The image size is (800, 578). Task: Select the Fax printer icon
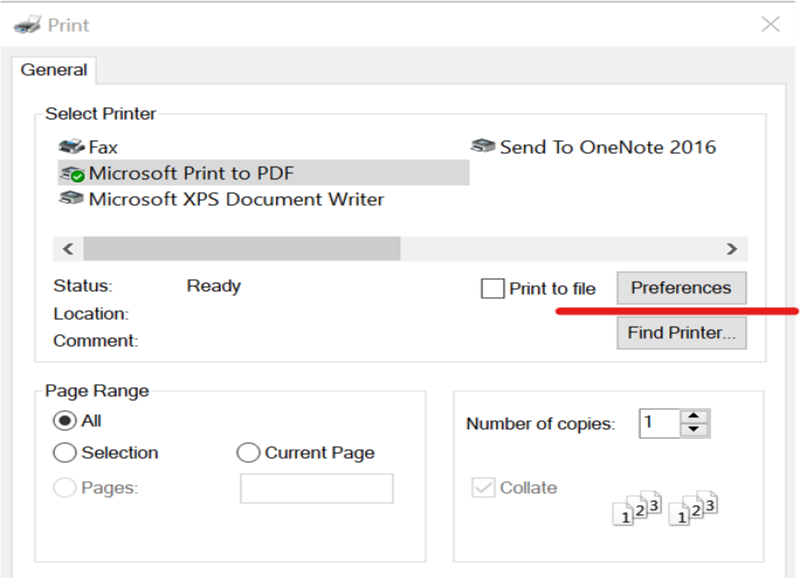(71, 147)
